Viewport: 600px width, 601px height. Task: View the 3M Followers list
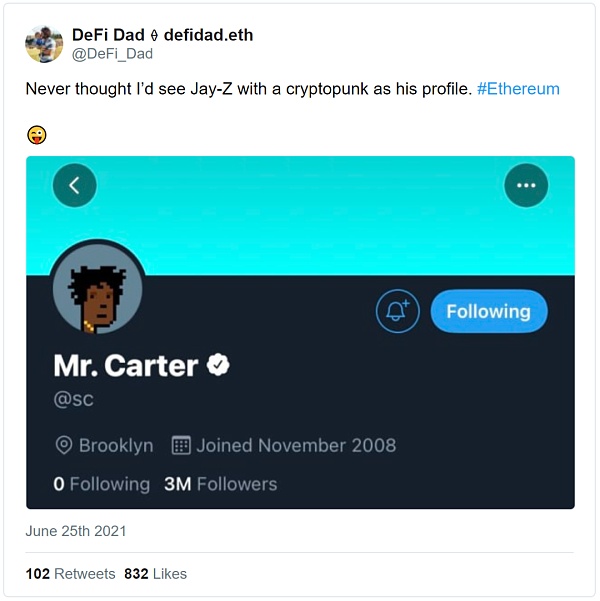(x=220, y=484)
